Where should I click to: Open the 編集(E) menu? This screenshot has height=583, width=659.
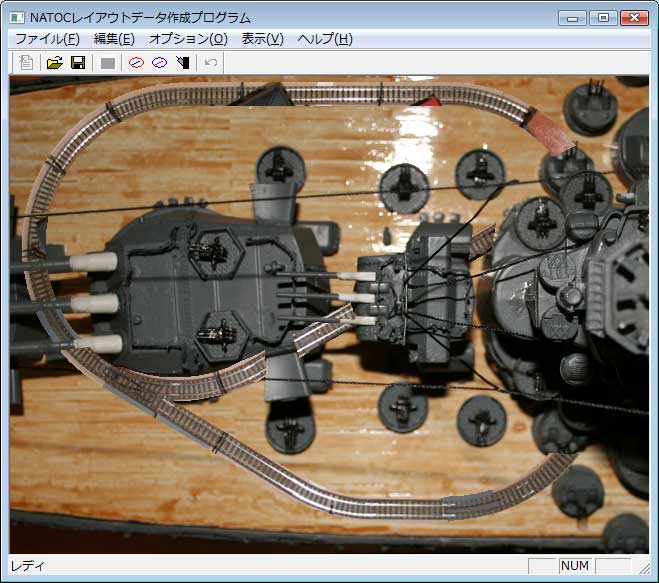coord(114,39)
